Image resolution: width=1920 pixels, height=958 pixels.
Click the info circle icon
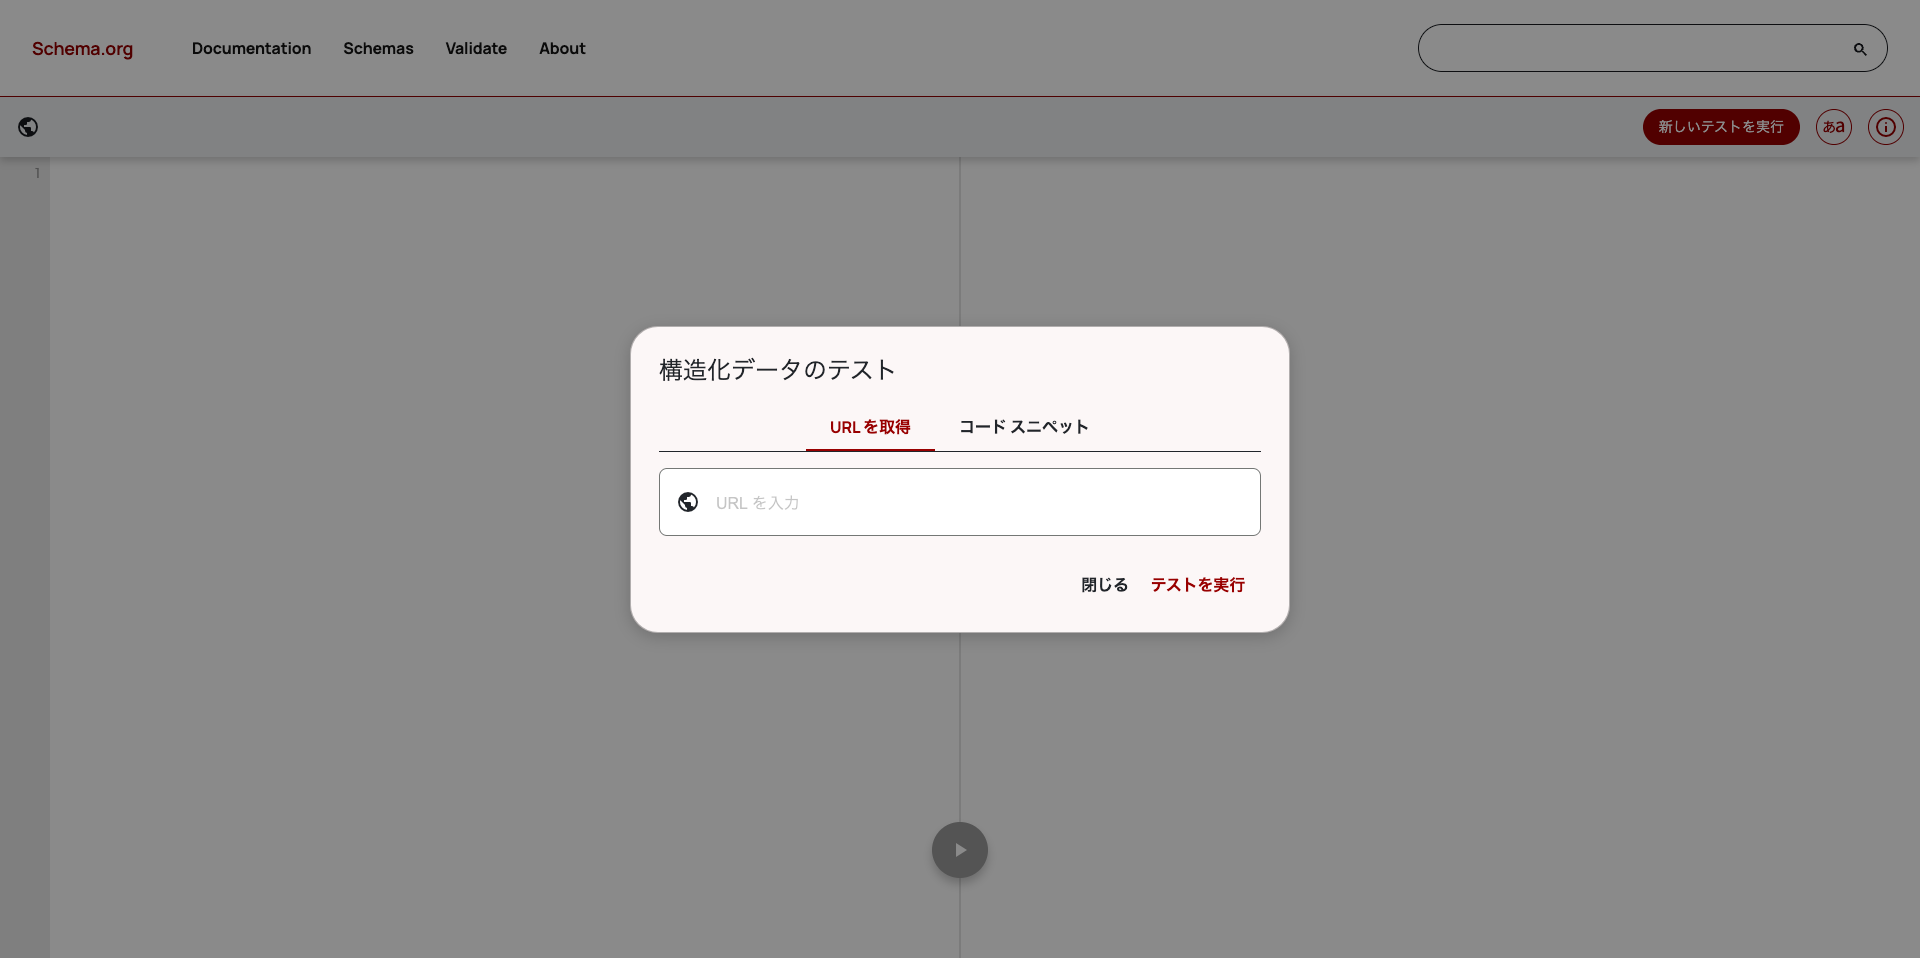pos(1886,127)
